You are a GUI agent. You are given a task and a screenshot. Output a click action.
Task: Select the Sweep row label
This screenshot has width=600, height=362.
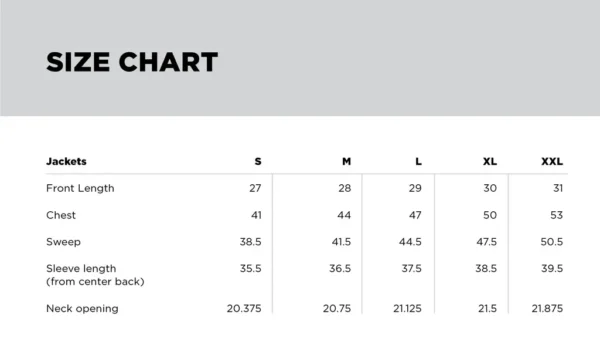pyautogui.click(x=63, y=242)
